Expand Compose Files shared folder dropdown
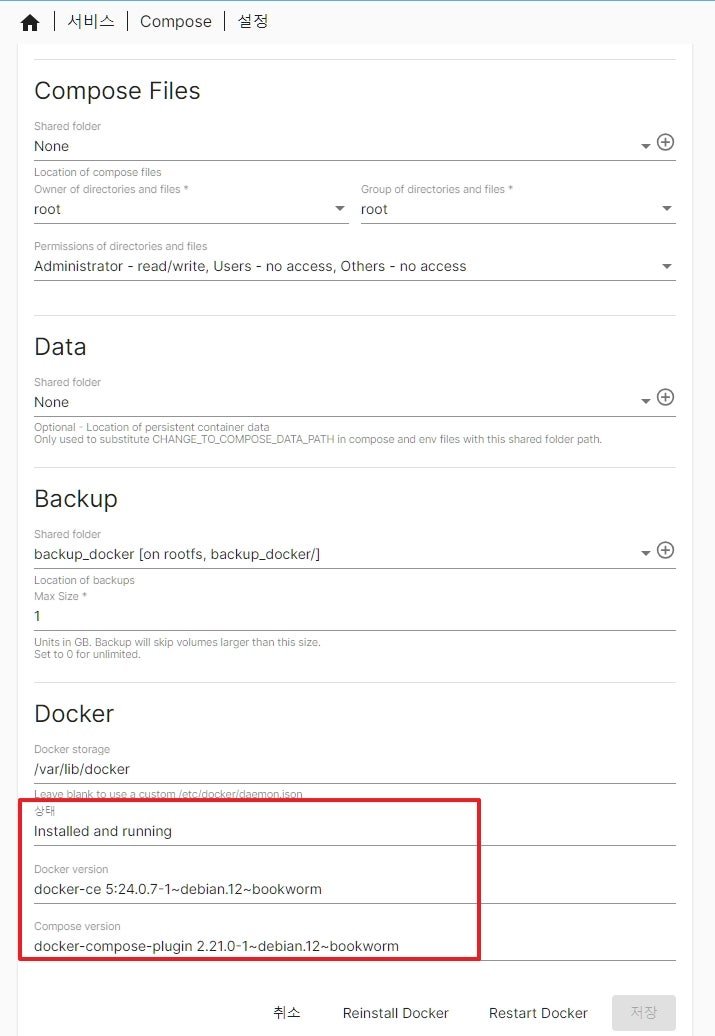Screen dimensions: 715x1036 646,146
